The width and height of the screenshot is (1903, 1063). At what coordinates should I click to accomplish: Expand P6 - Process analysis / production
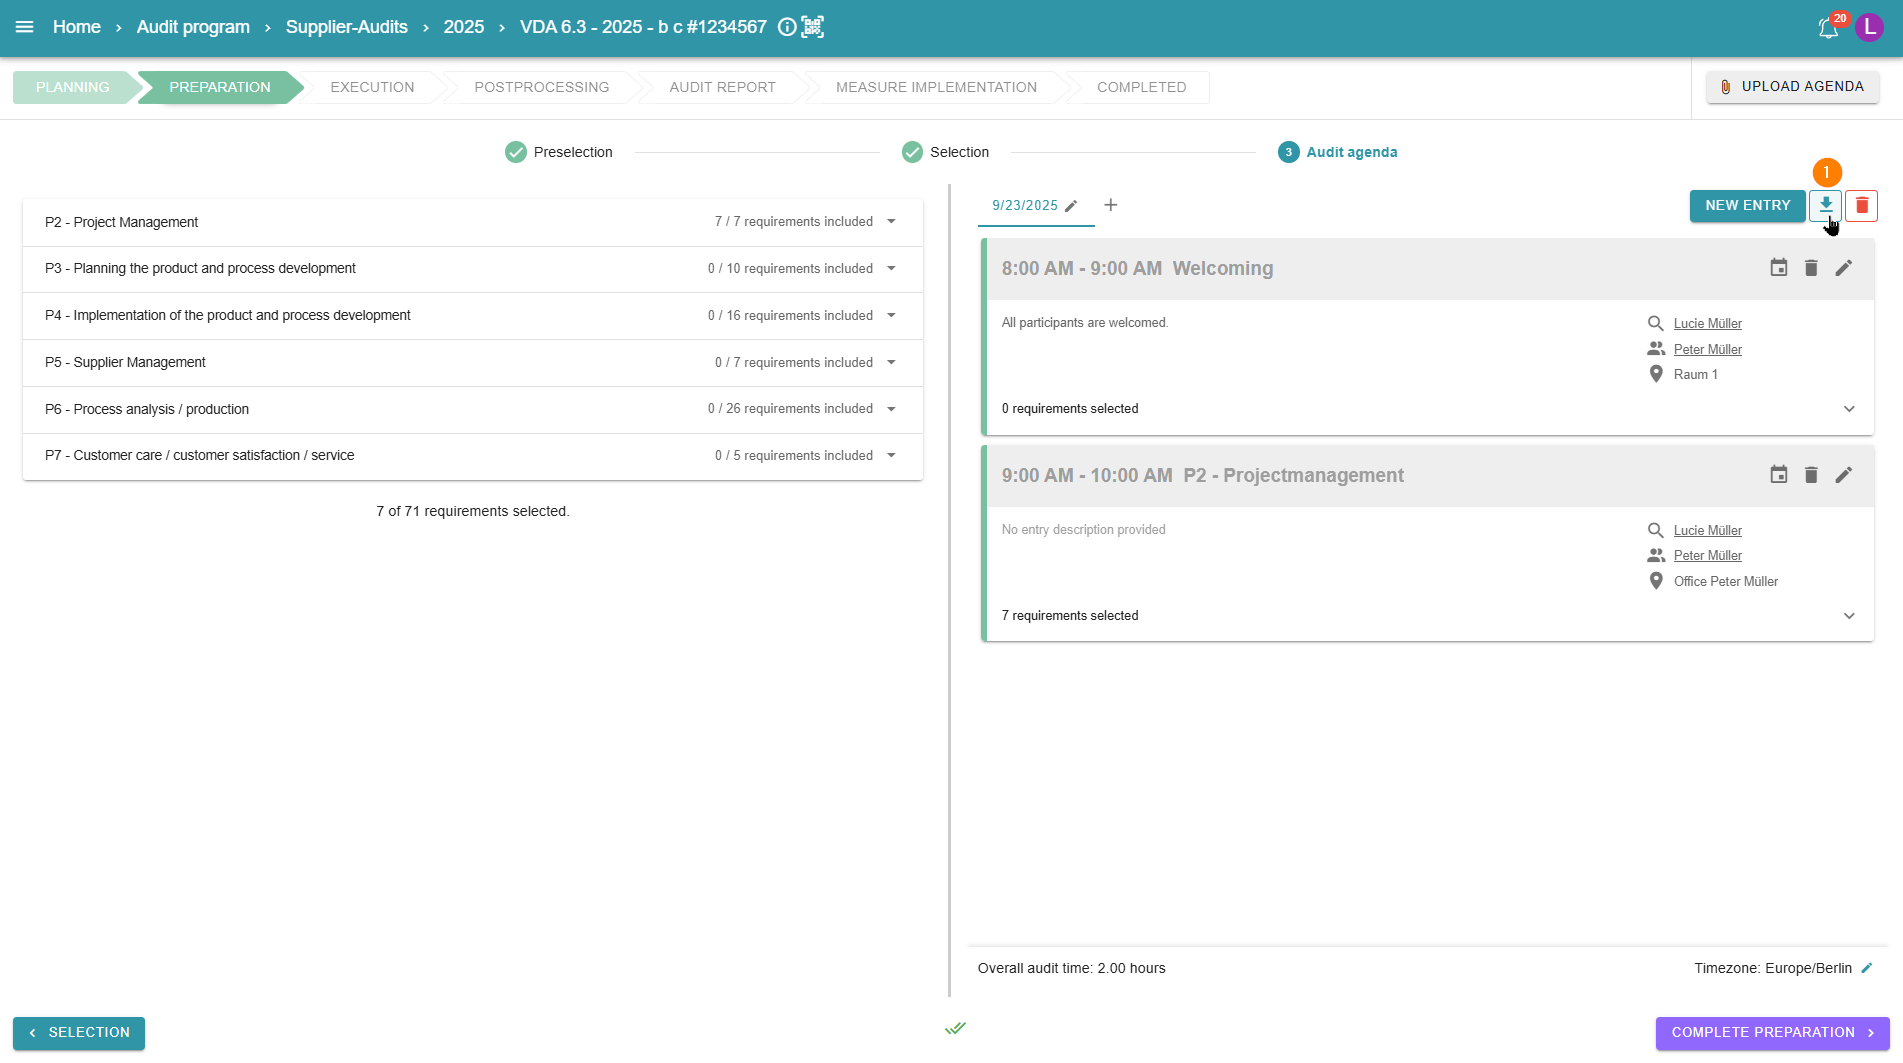891,409
